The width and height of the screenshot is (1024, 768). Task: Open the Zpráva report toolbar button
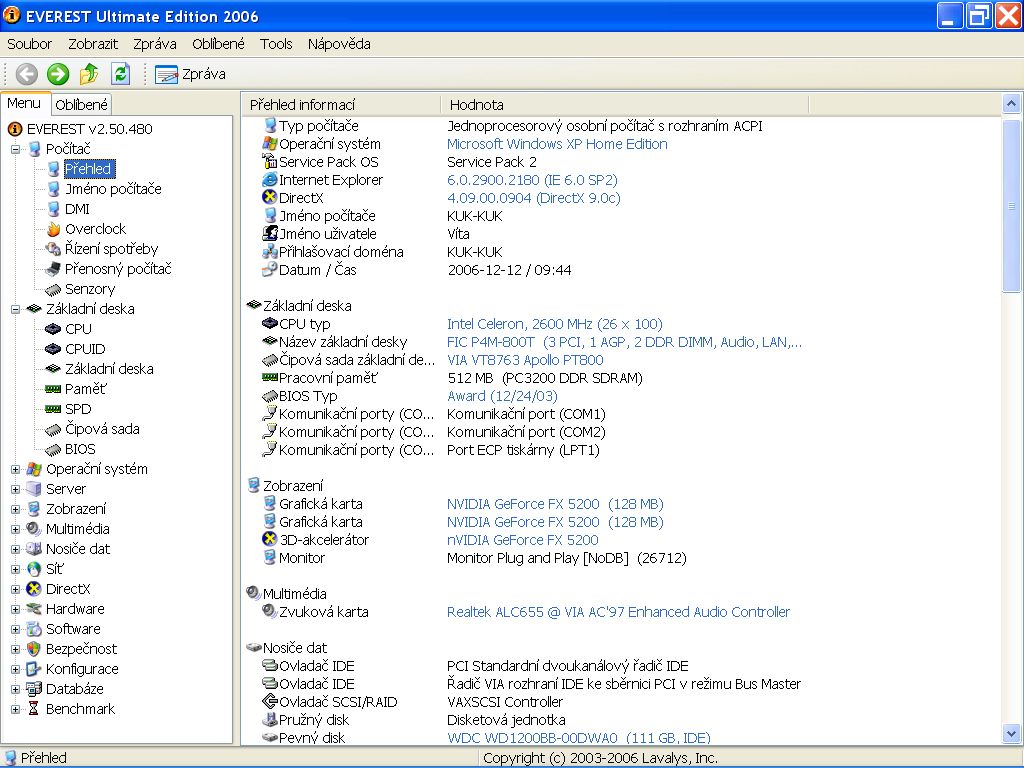tap(190, 74)
